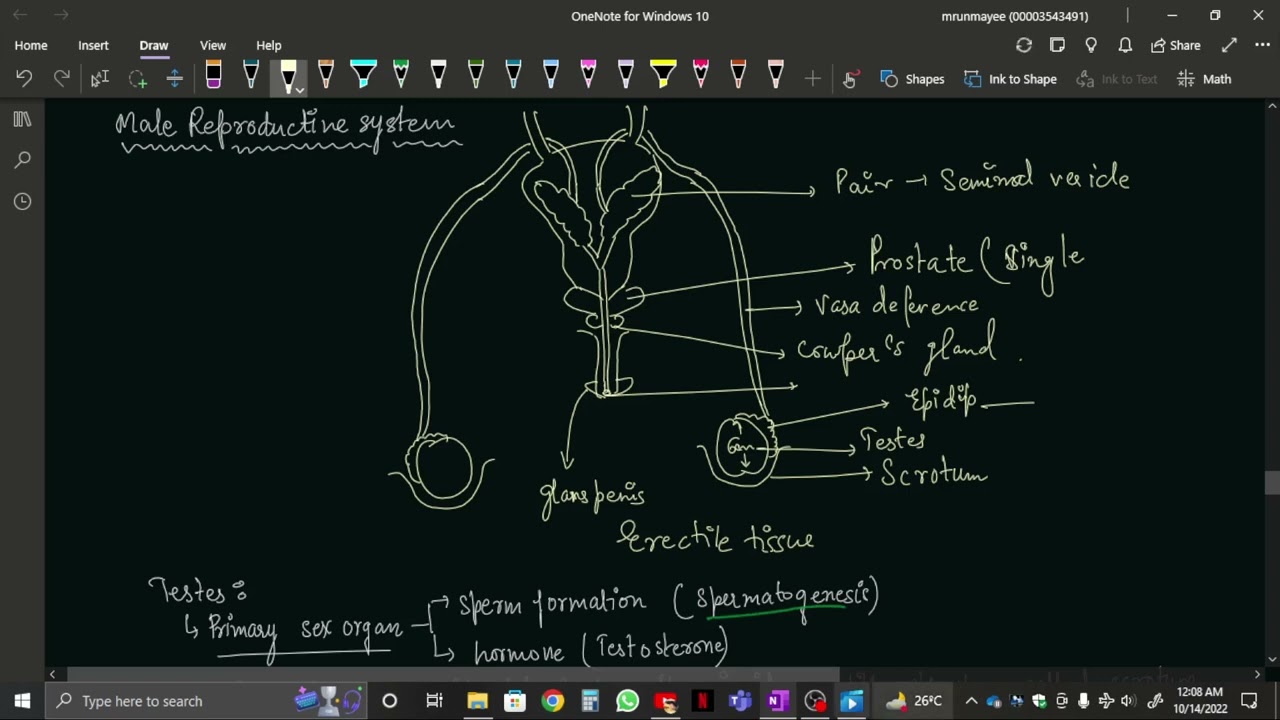Open the Search sidebar icon

point(22,160)
